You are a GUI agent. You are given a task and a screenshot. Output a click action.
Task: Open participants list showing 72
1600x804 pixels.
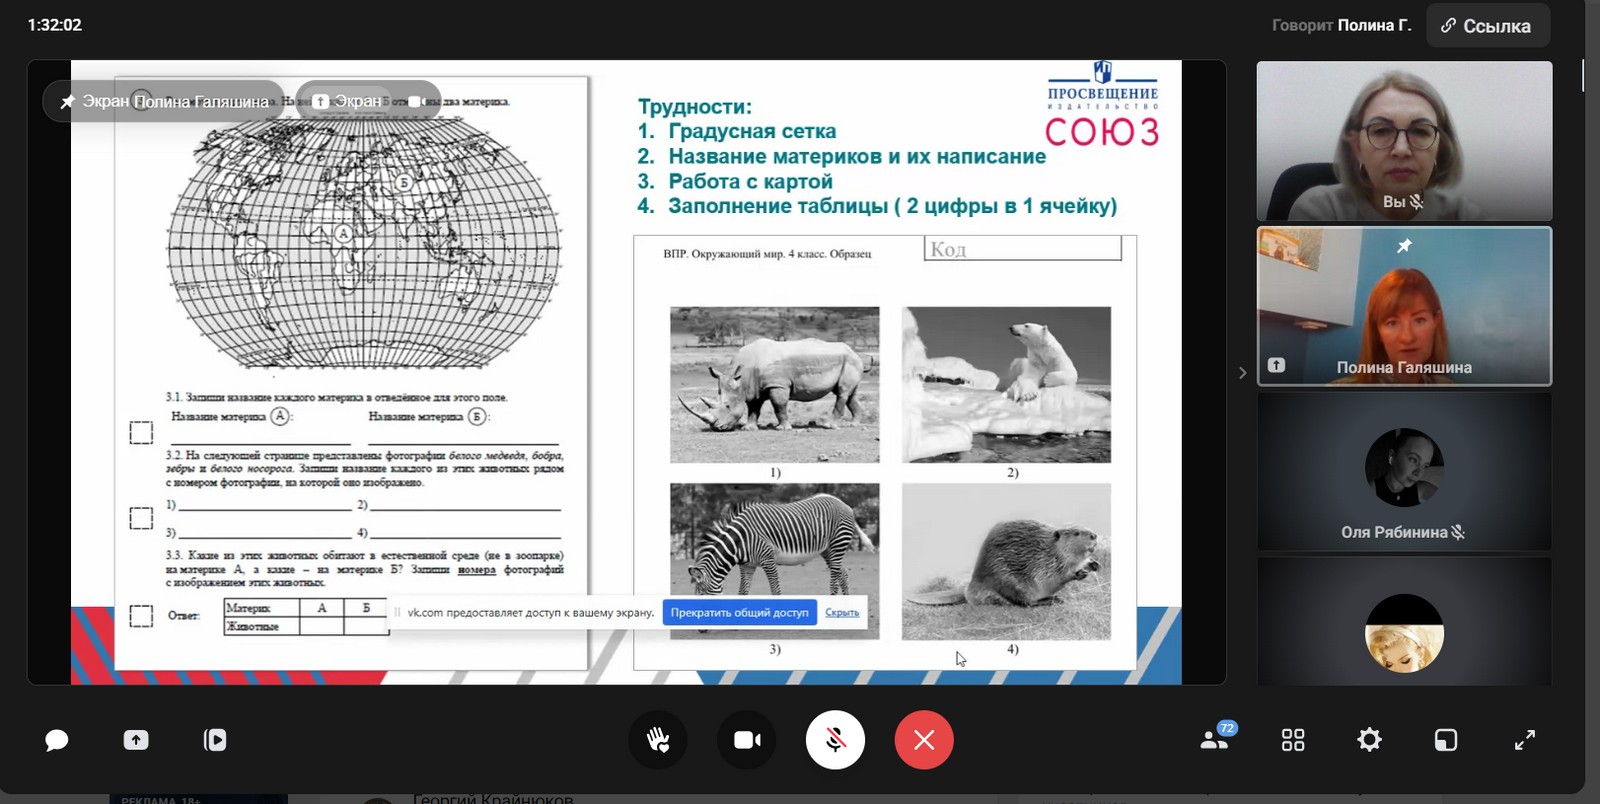[x=1215, y=740]
